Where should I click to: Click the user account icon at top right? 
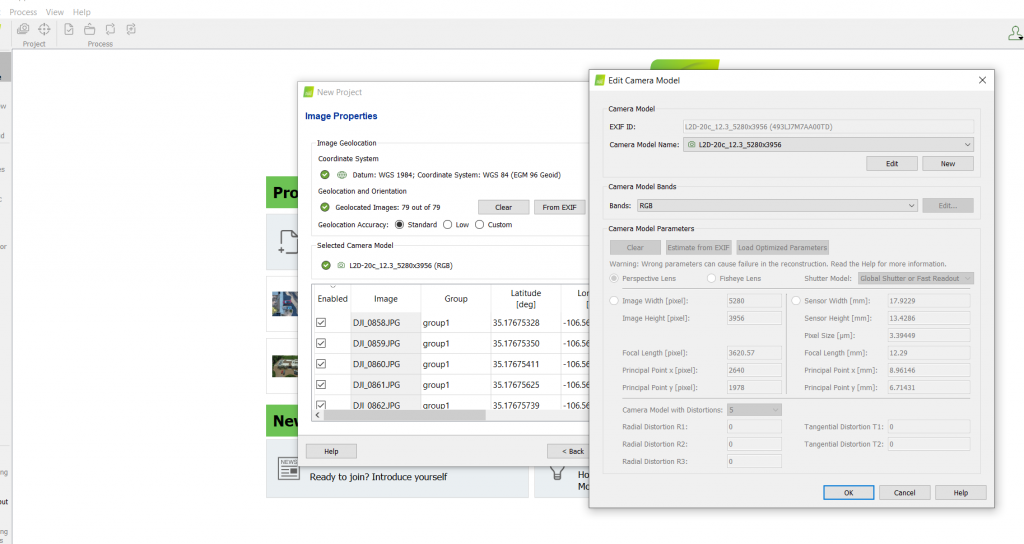click(x=1014, y=33)
